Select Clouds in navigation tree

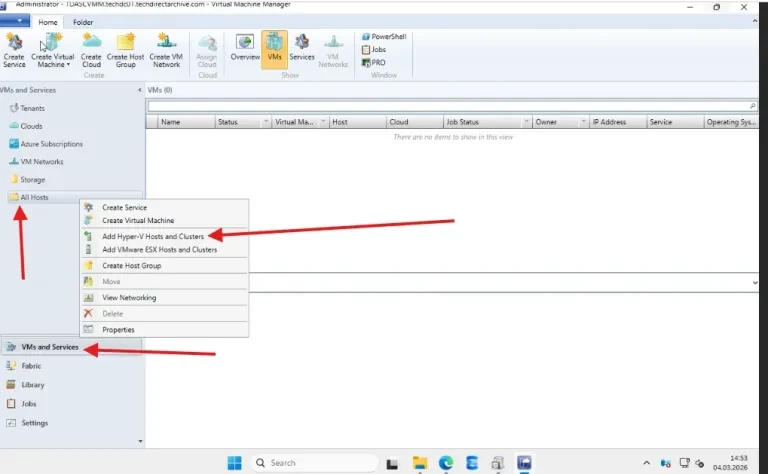coord(26,126)
